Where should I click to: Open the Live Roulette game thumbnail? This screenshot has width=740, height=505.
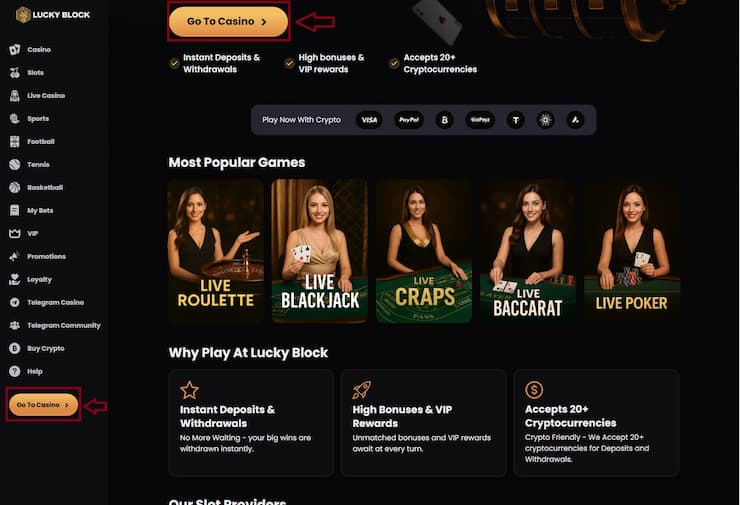point(216,251)
